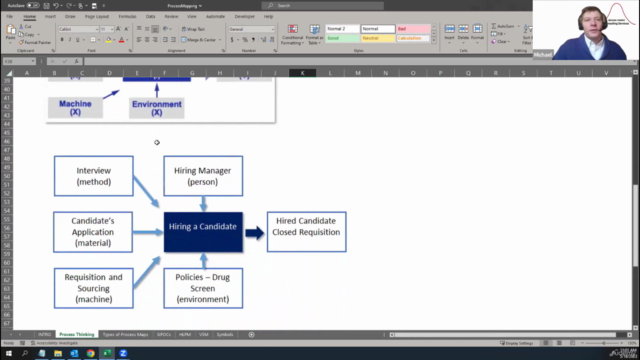Switch to the Developer tab
This screenshot has height=360, width=640.
click(x=244, y=17)
